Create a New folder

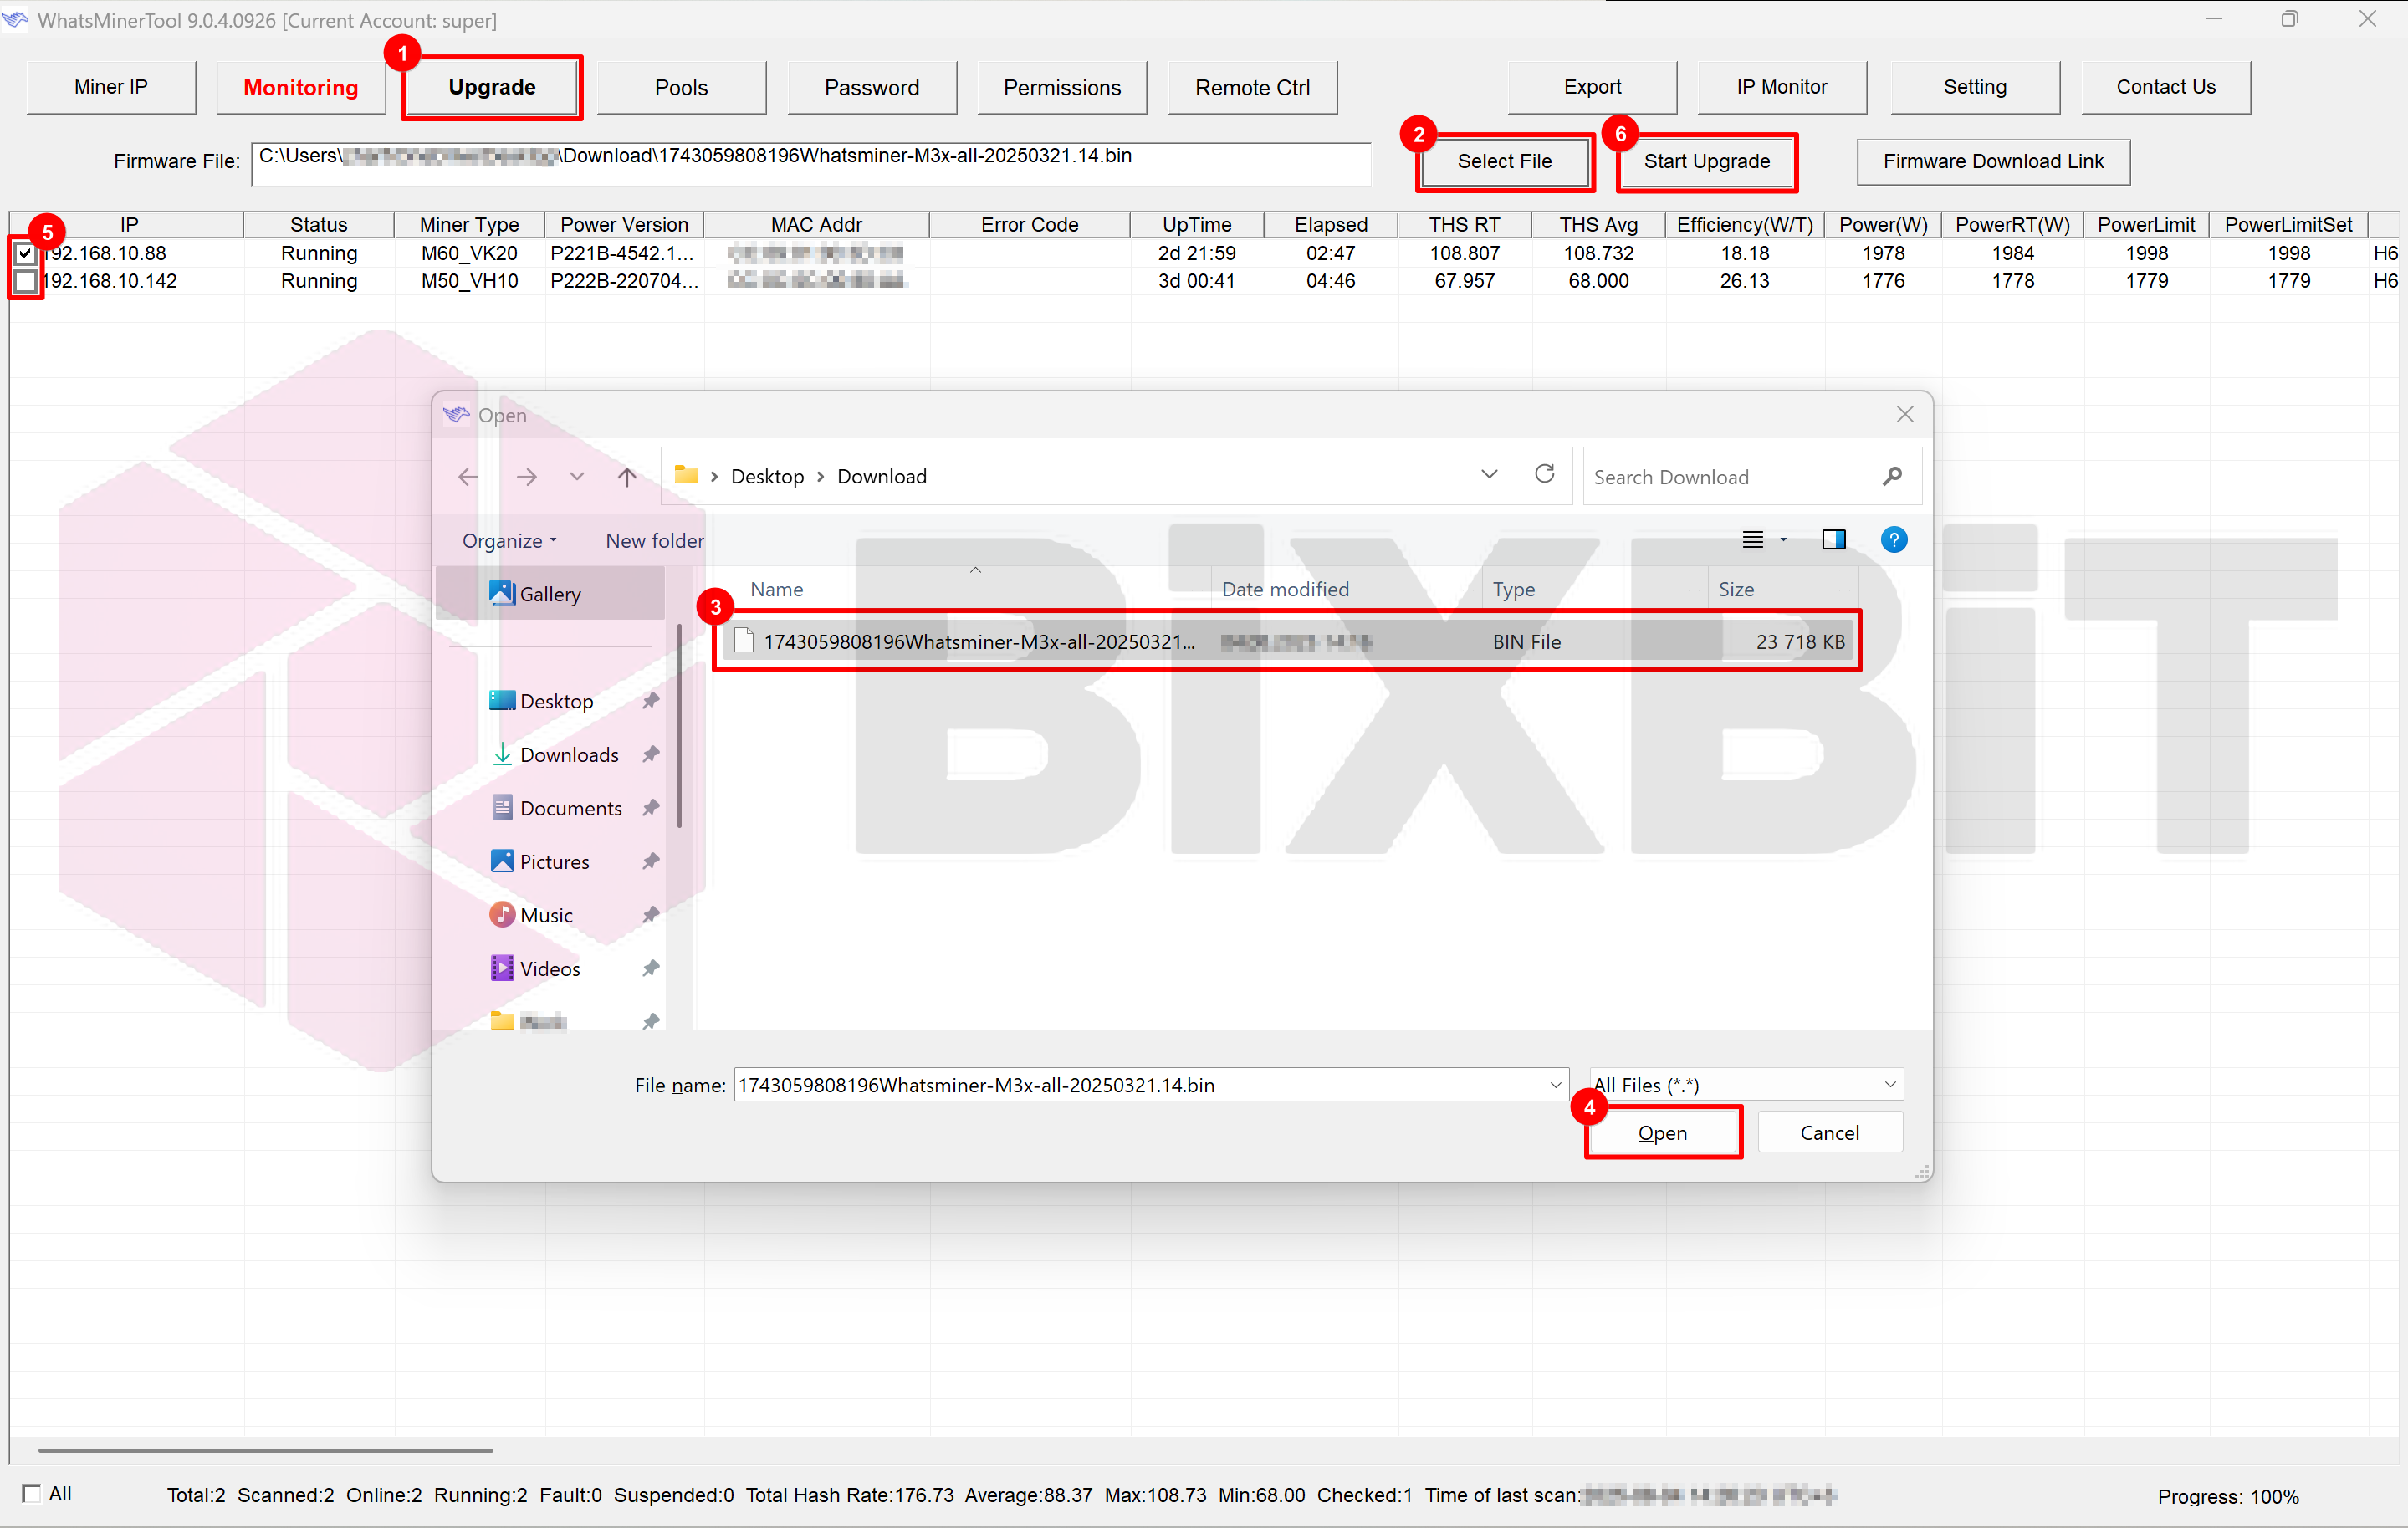655,541
